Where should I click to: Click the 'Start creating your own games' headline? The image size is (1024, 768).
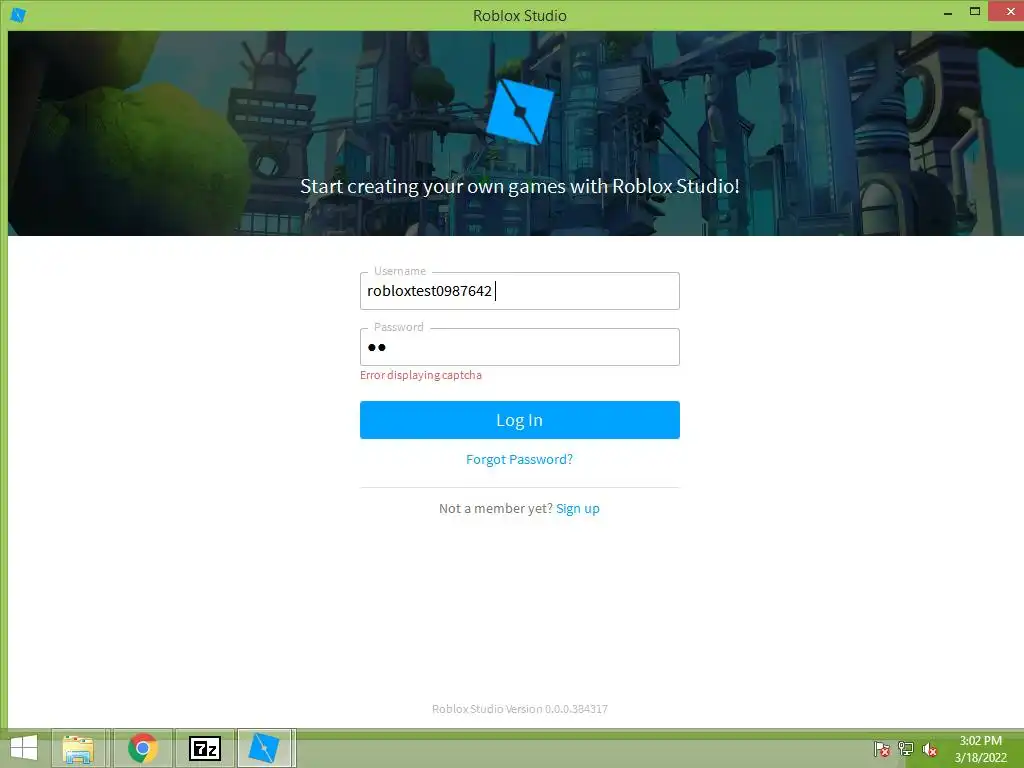click(x=519, y=186)
